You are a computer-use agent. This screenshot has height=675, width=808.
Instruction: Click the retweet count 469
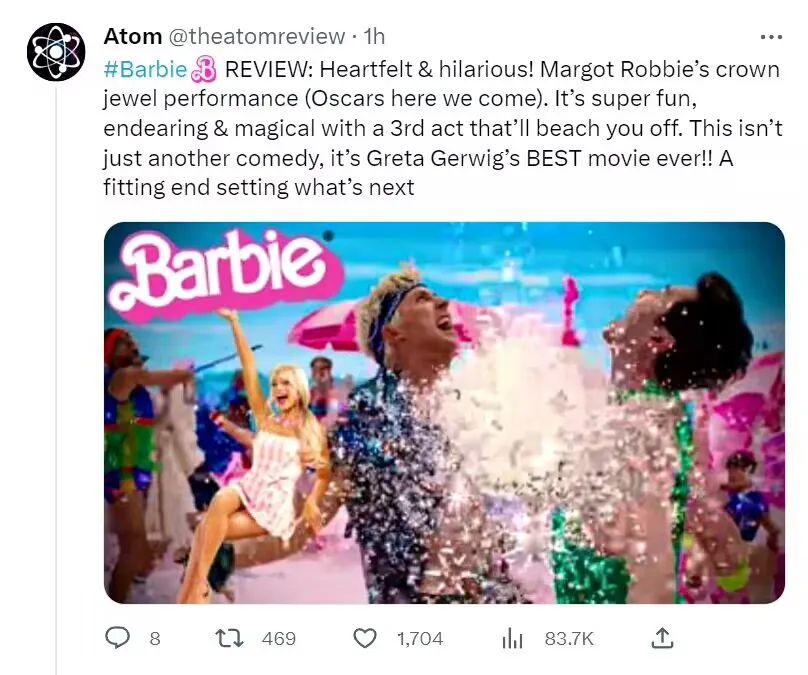278,638
